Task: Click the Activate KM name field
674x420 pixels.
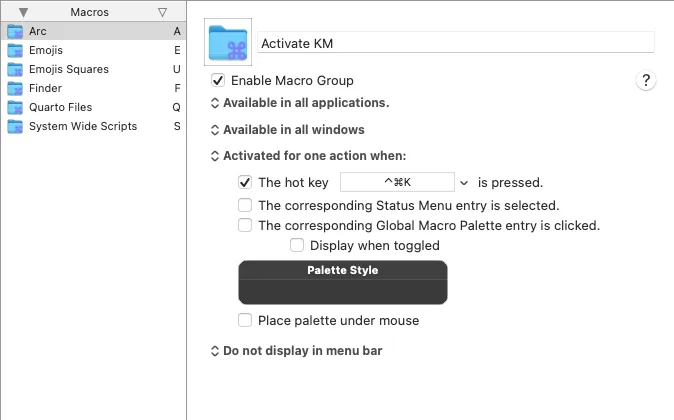Action: point(456,43)
